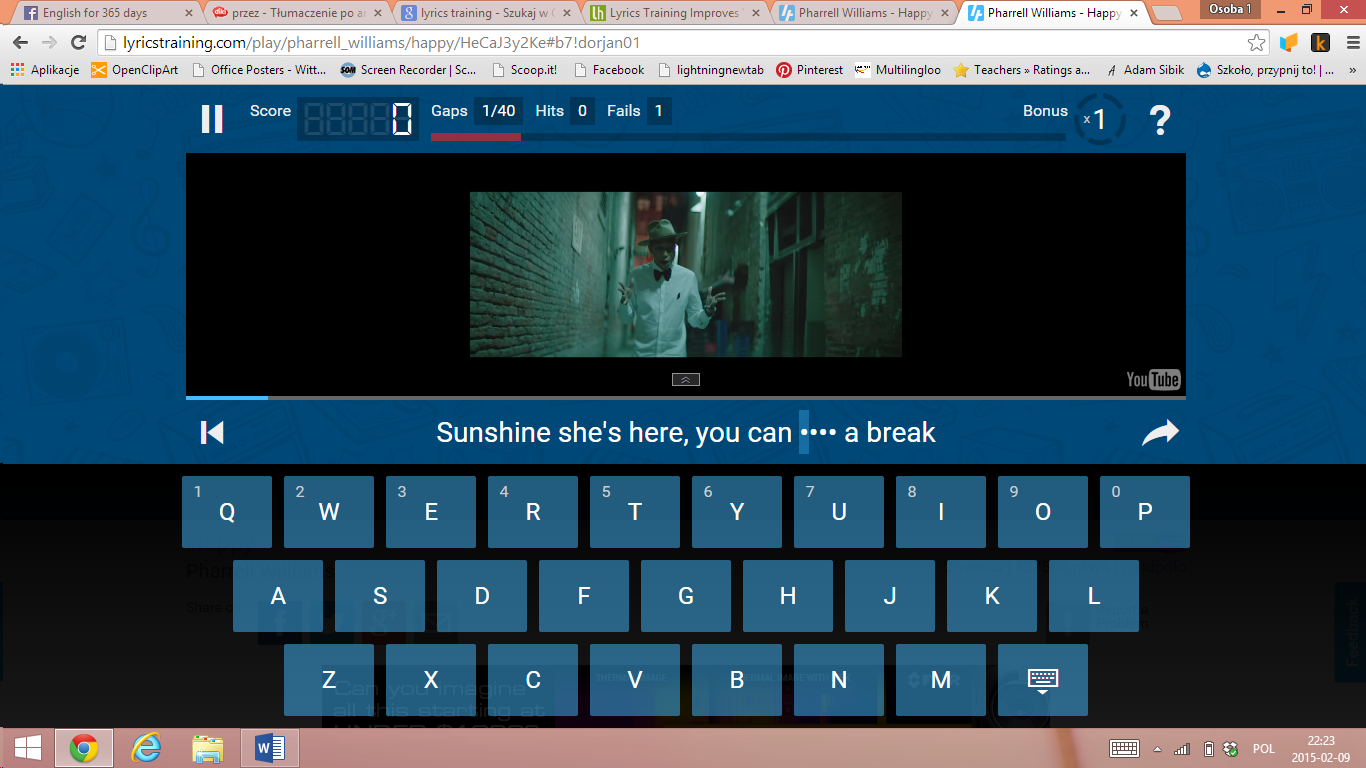Tap the T key on the on-screen keyboard

pyautogui.click(x=635, y=512)
